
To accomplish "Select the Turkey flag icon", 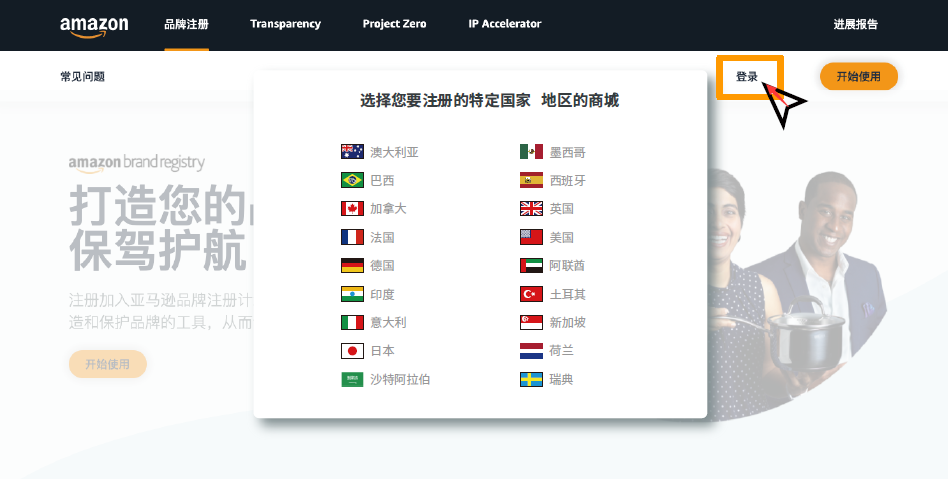I will click(x=531, y=294).
